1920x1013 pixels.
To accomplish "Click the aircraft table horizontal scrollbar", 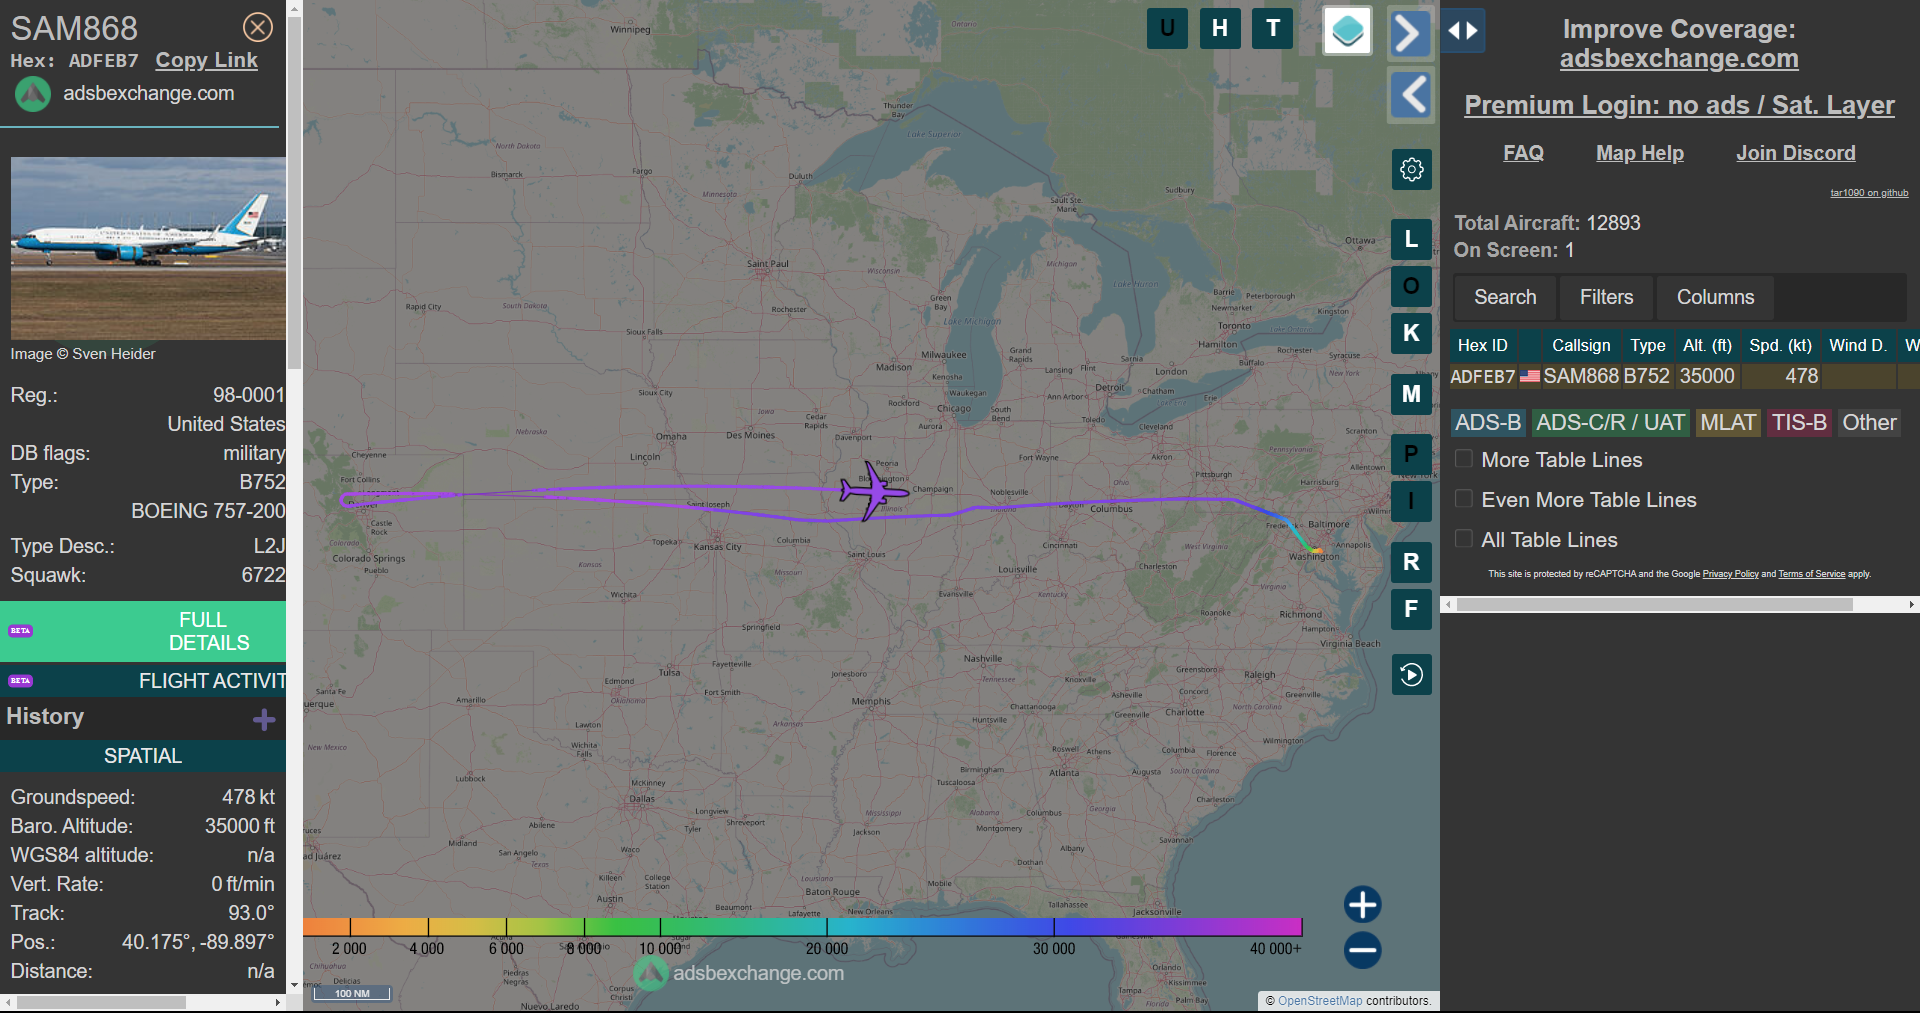I will coord(1655,605).
